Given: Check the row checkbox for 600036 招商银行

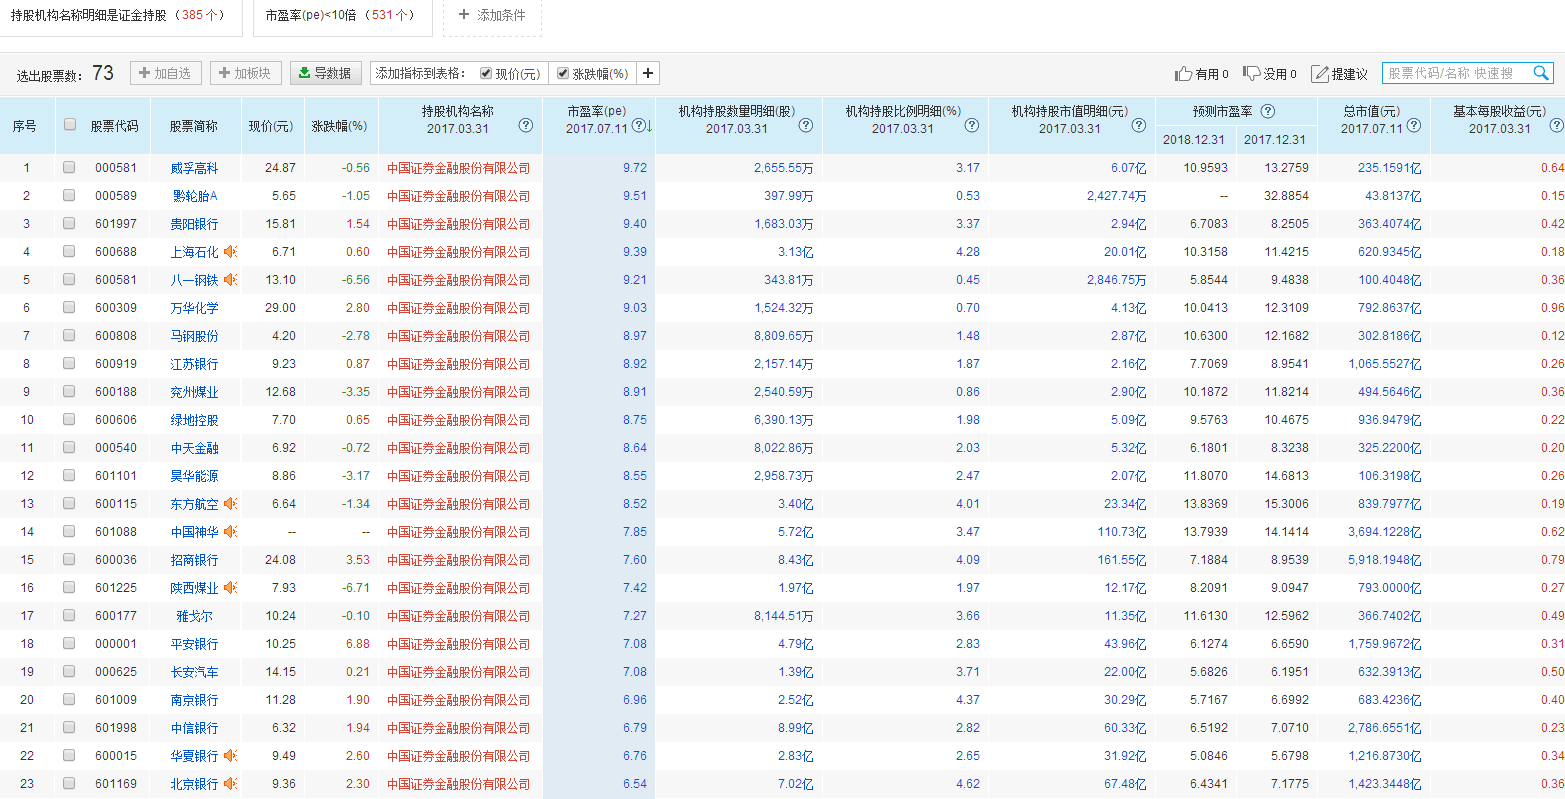Looking at the screenshot, I should tap(69, 560).
